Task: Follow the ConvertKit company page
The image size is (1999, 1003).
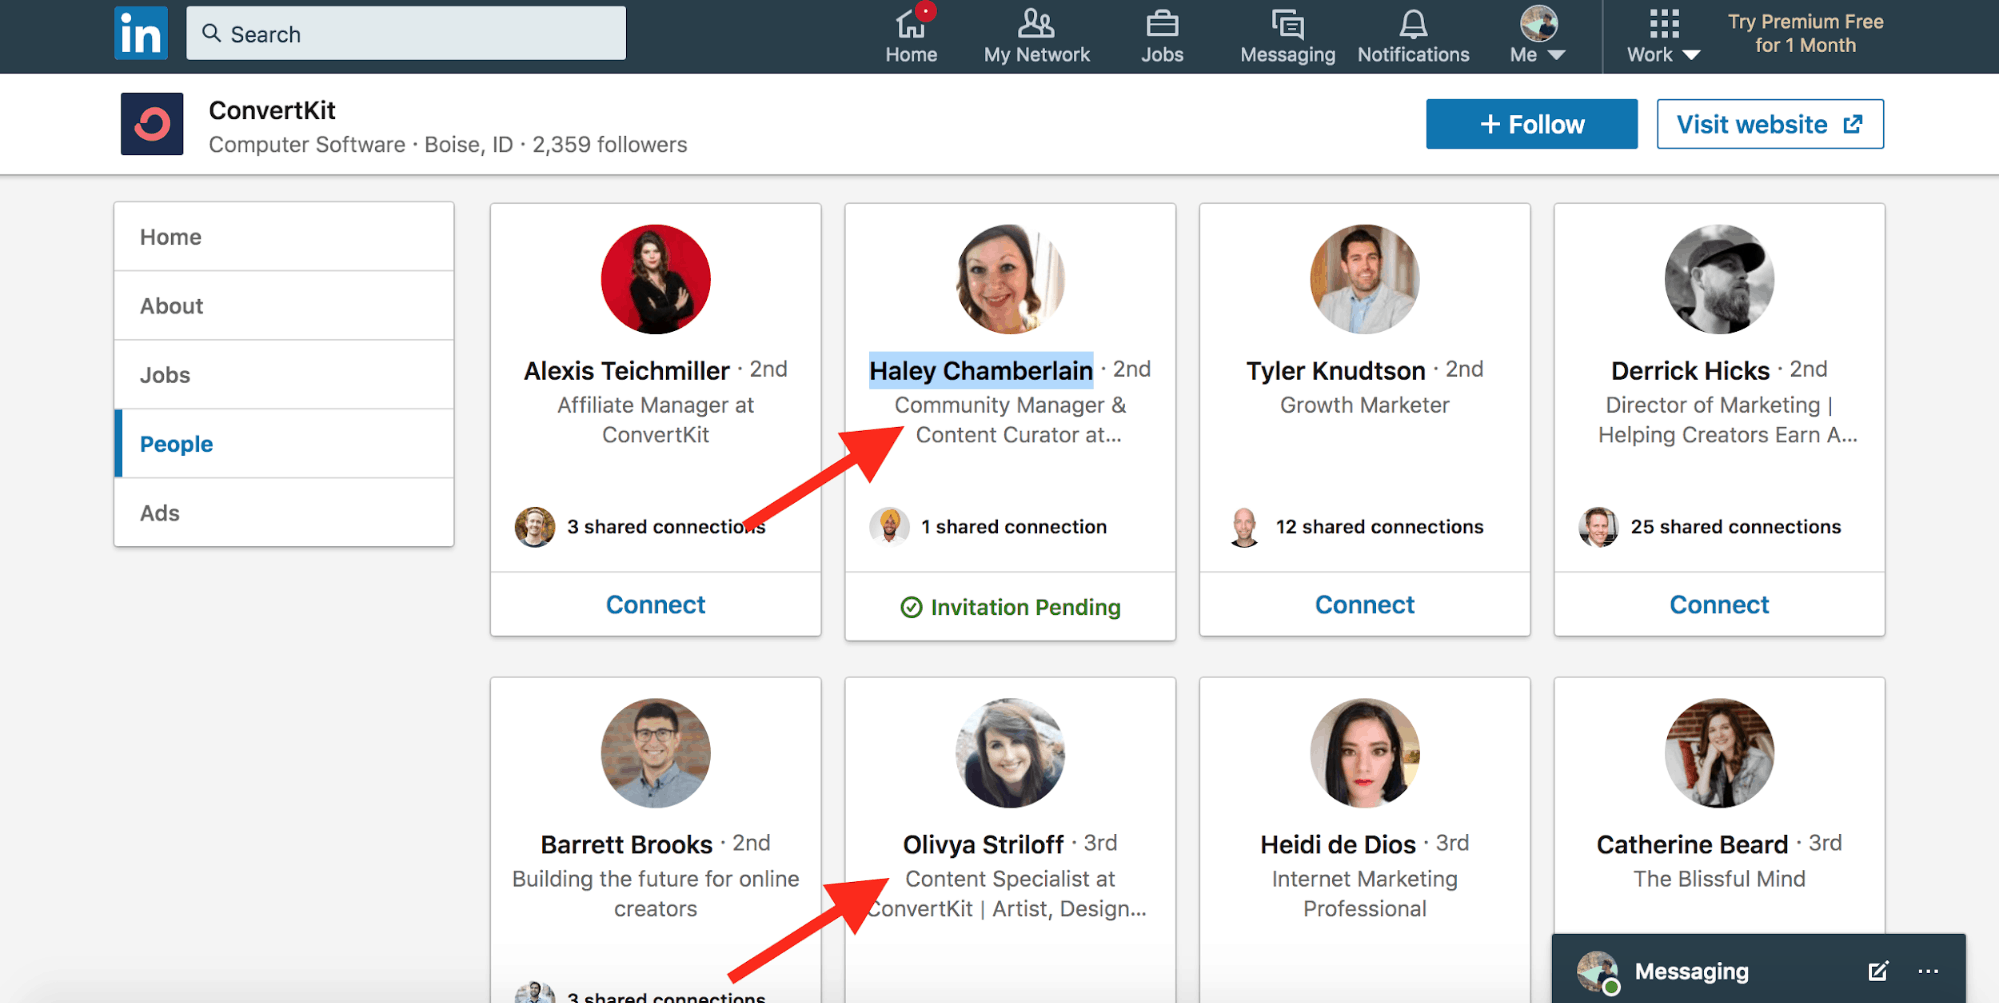Action: (x=1531, y=124)
